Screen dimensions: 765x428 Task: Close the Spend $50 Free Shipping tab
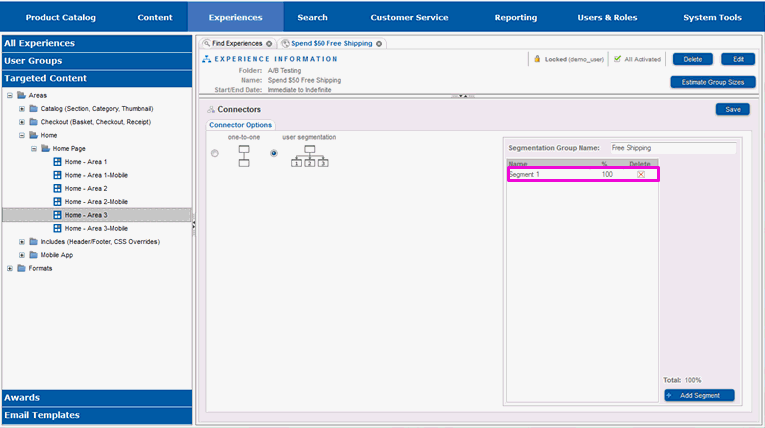point(379,44)
